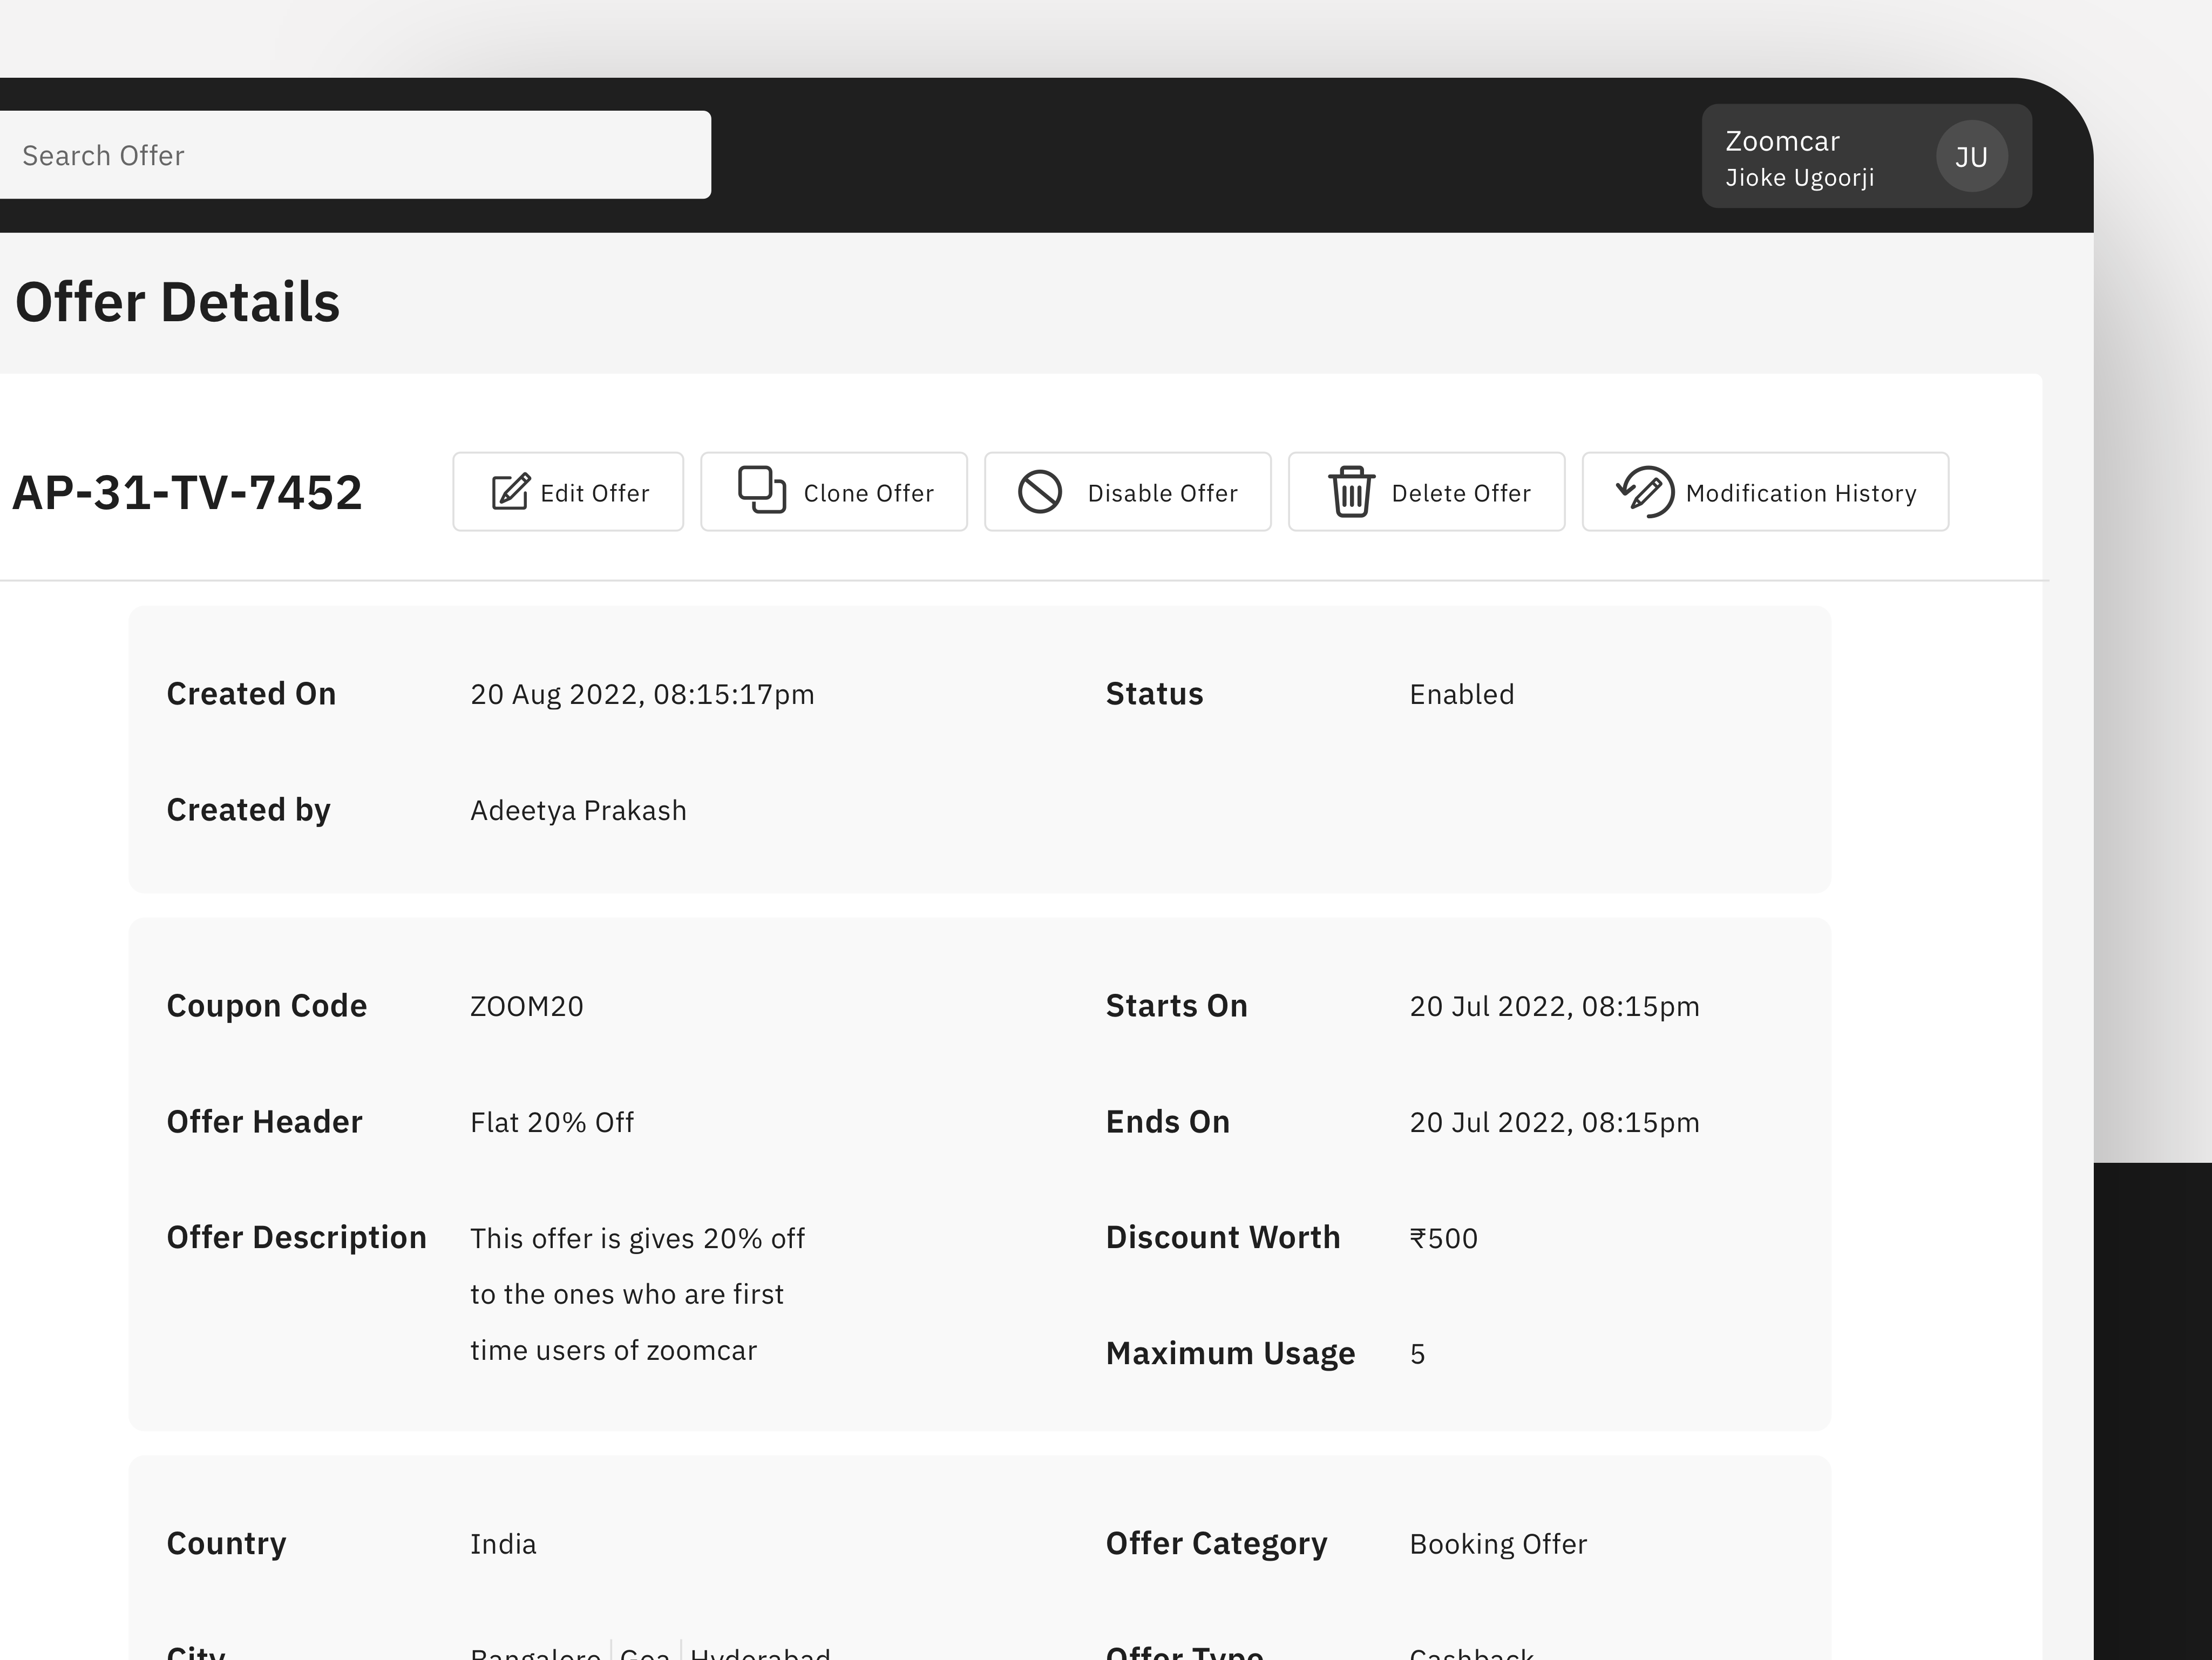
Task: Open the JU profile avatar
Action: coord(1971,156)
